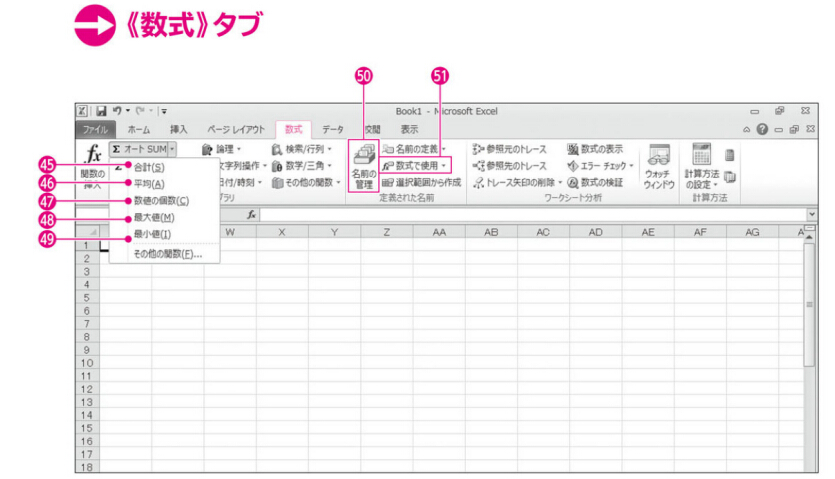Click 参照元のトレース
The height and width of the screenshot is (479, 835).
coord(510,149)
